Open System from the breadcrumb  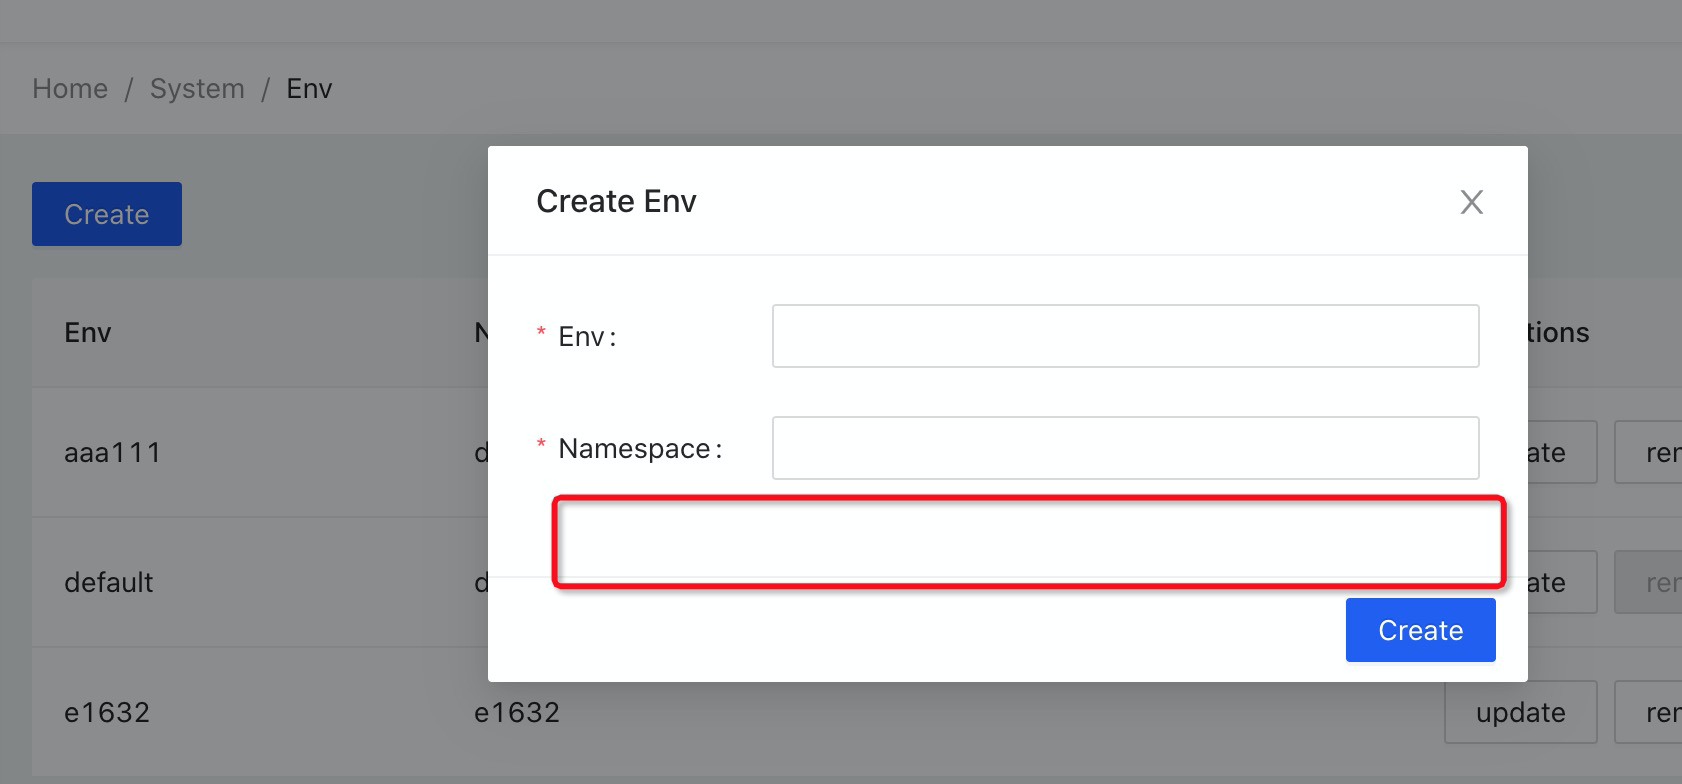coord(197,88)
